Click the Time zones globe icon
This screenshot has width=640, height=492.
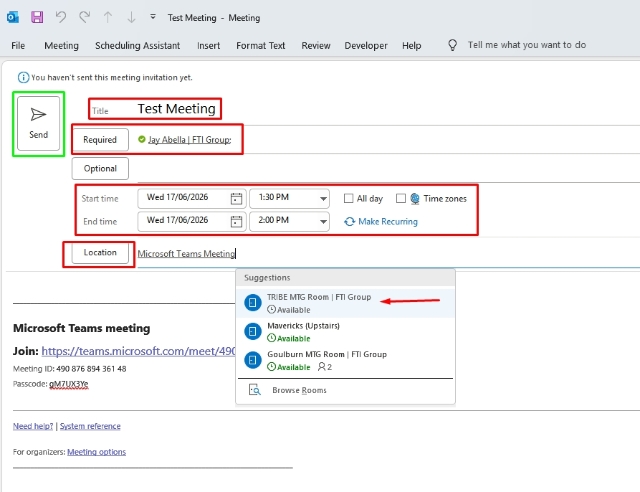coord(415,198)
